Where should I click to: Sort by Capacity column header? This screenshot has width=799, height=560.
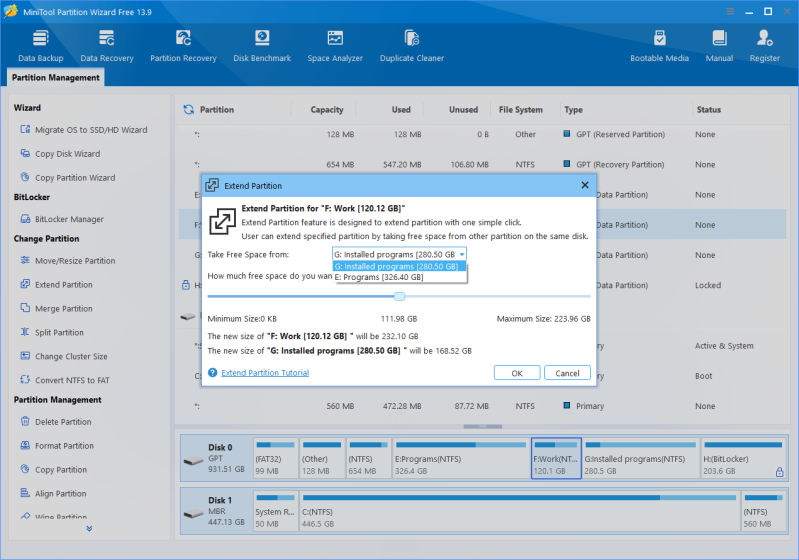[327, 110]
